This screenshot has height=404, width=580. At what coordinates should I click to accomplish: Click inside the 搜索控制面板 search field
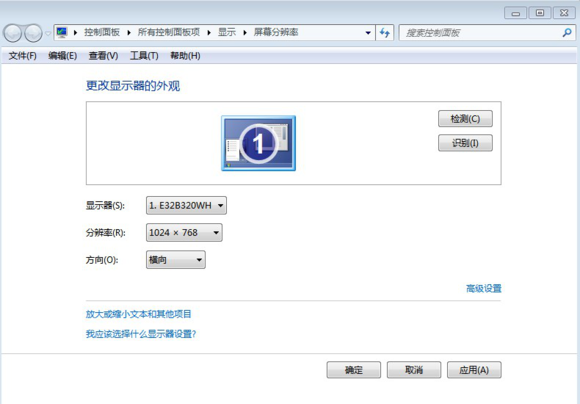(x=481, y=33)
